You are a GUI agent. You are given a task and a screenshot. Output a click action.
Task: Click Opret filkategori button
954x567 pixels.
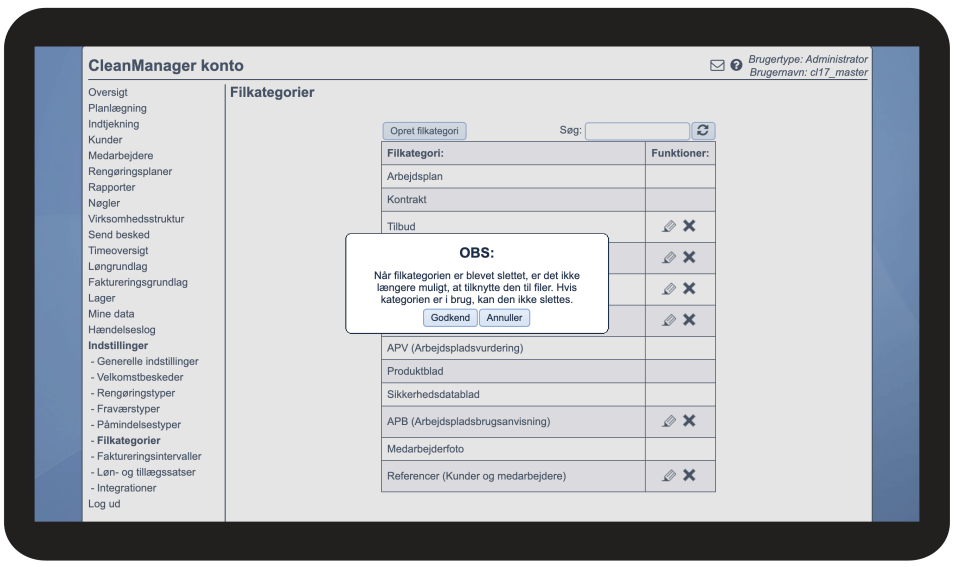tap(425, 131)
